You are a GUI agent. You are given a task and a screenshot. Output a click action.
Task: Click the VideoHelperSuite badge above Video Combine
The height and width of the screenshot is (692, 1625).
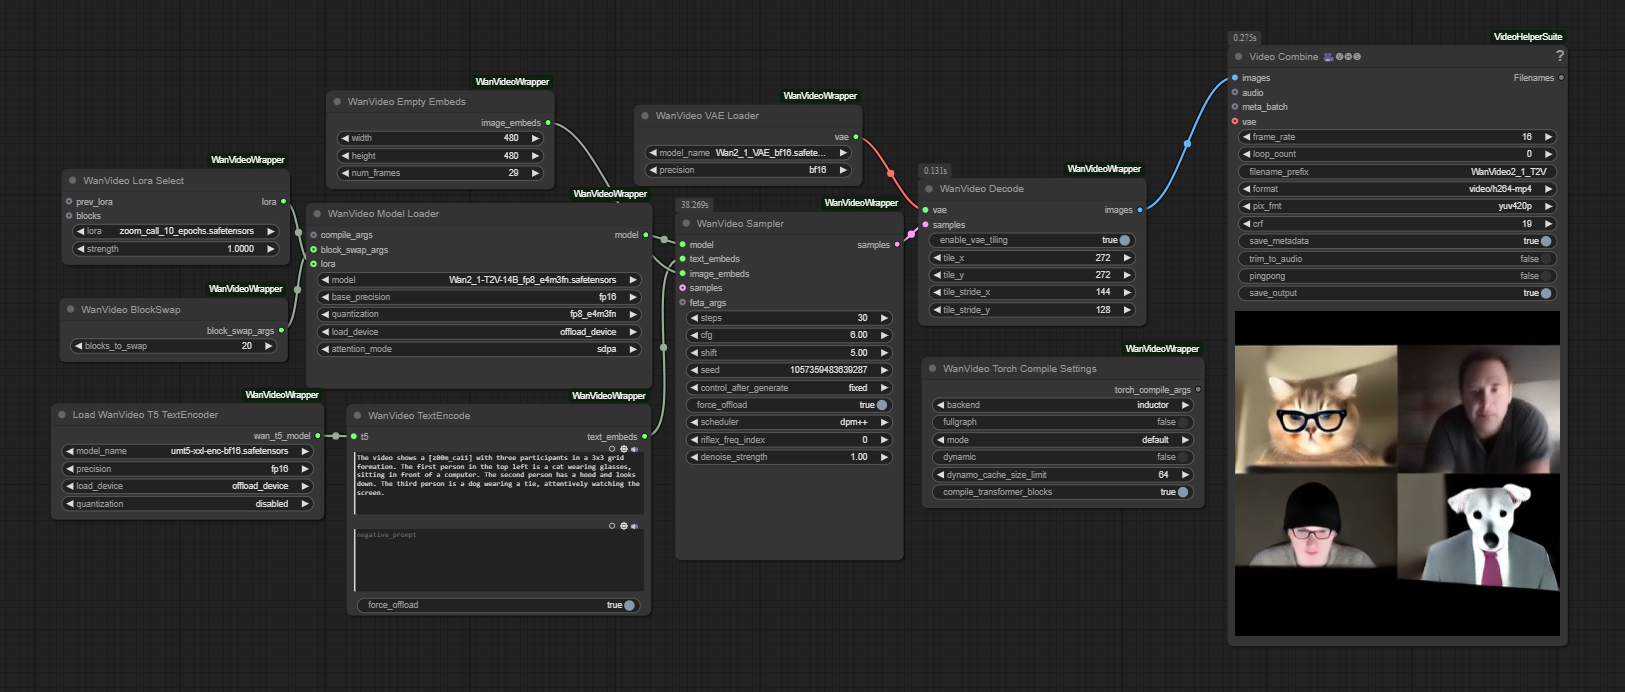[1527, 37]
